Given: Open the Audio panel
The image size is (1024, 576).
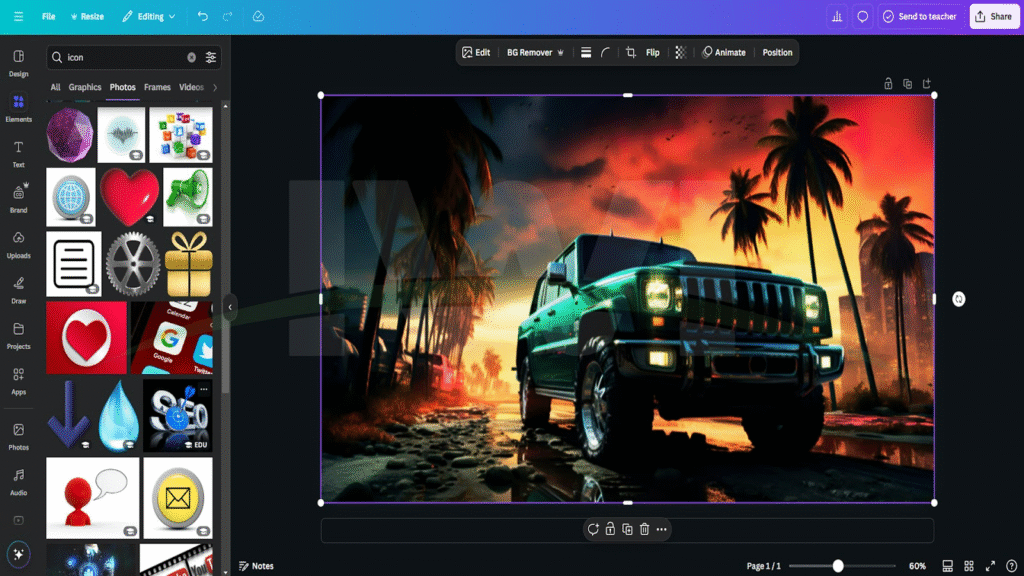Looking at the screenshot, I should click(x=18, y=482).
